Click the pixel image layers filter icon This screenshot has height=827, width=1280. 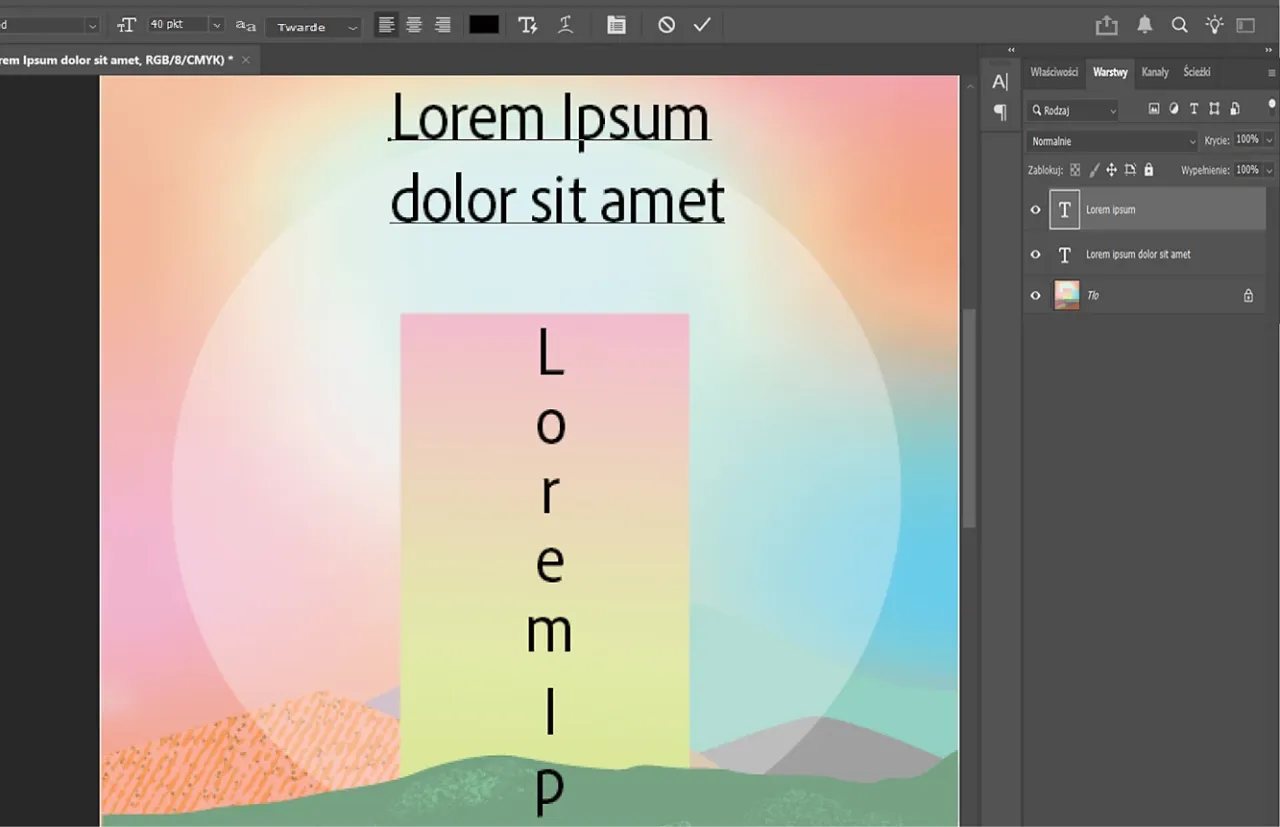point(1154,108)
